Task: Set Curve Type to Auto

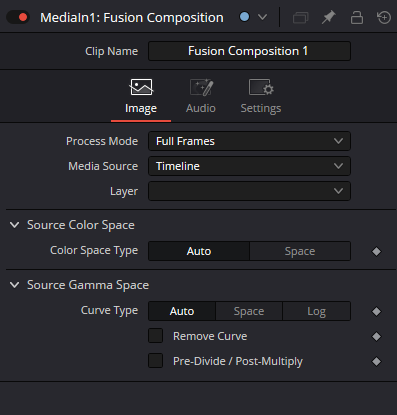Action: (182, 311)
